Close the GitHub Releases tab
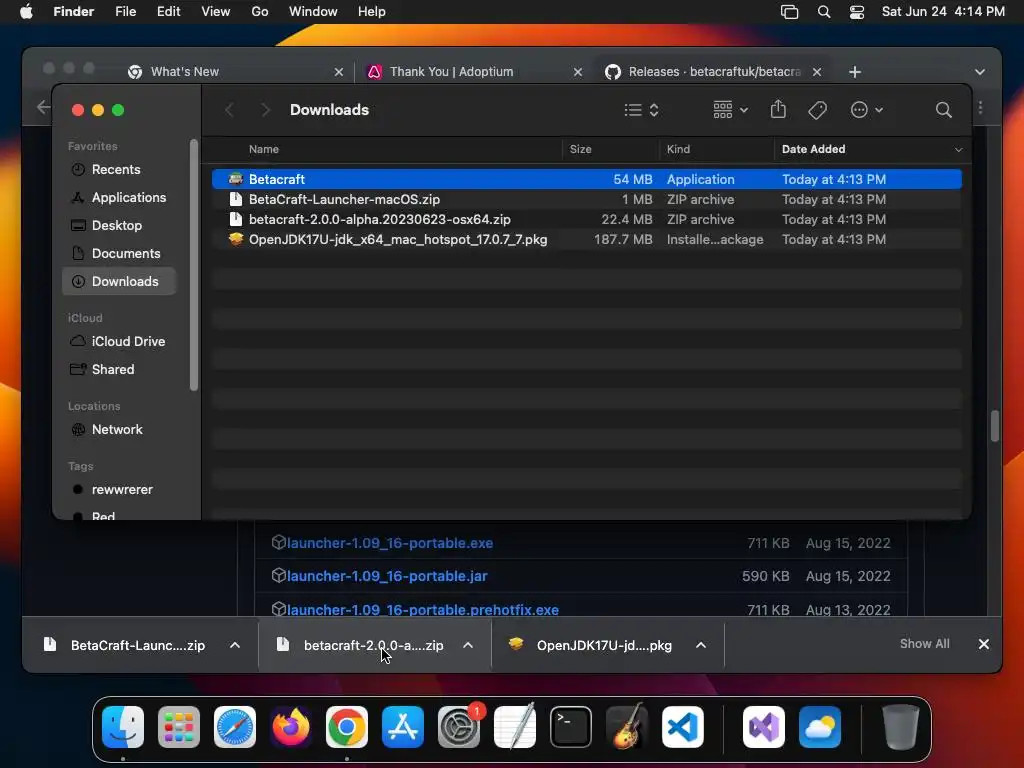This screenshot has height=768, width=1024. [x=816, y=72]
